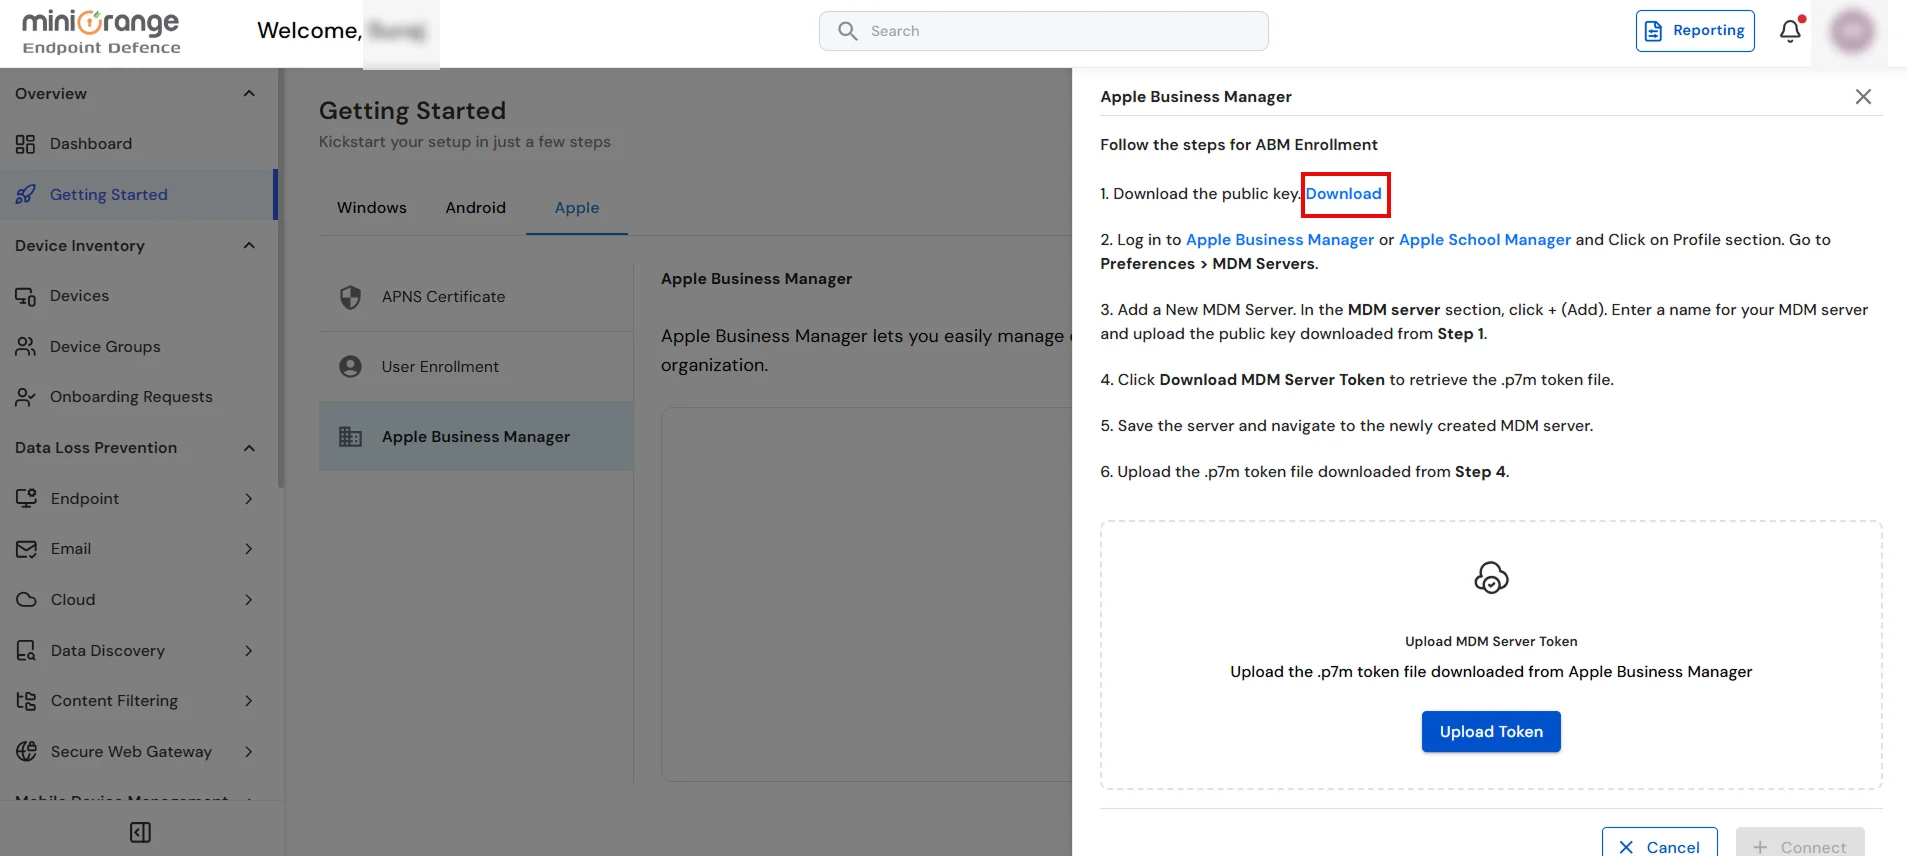Screen dimensions: 1907x856
Task: Expand the Endpoint submenu chevron
Action: [249, 499]
